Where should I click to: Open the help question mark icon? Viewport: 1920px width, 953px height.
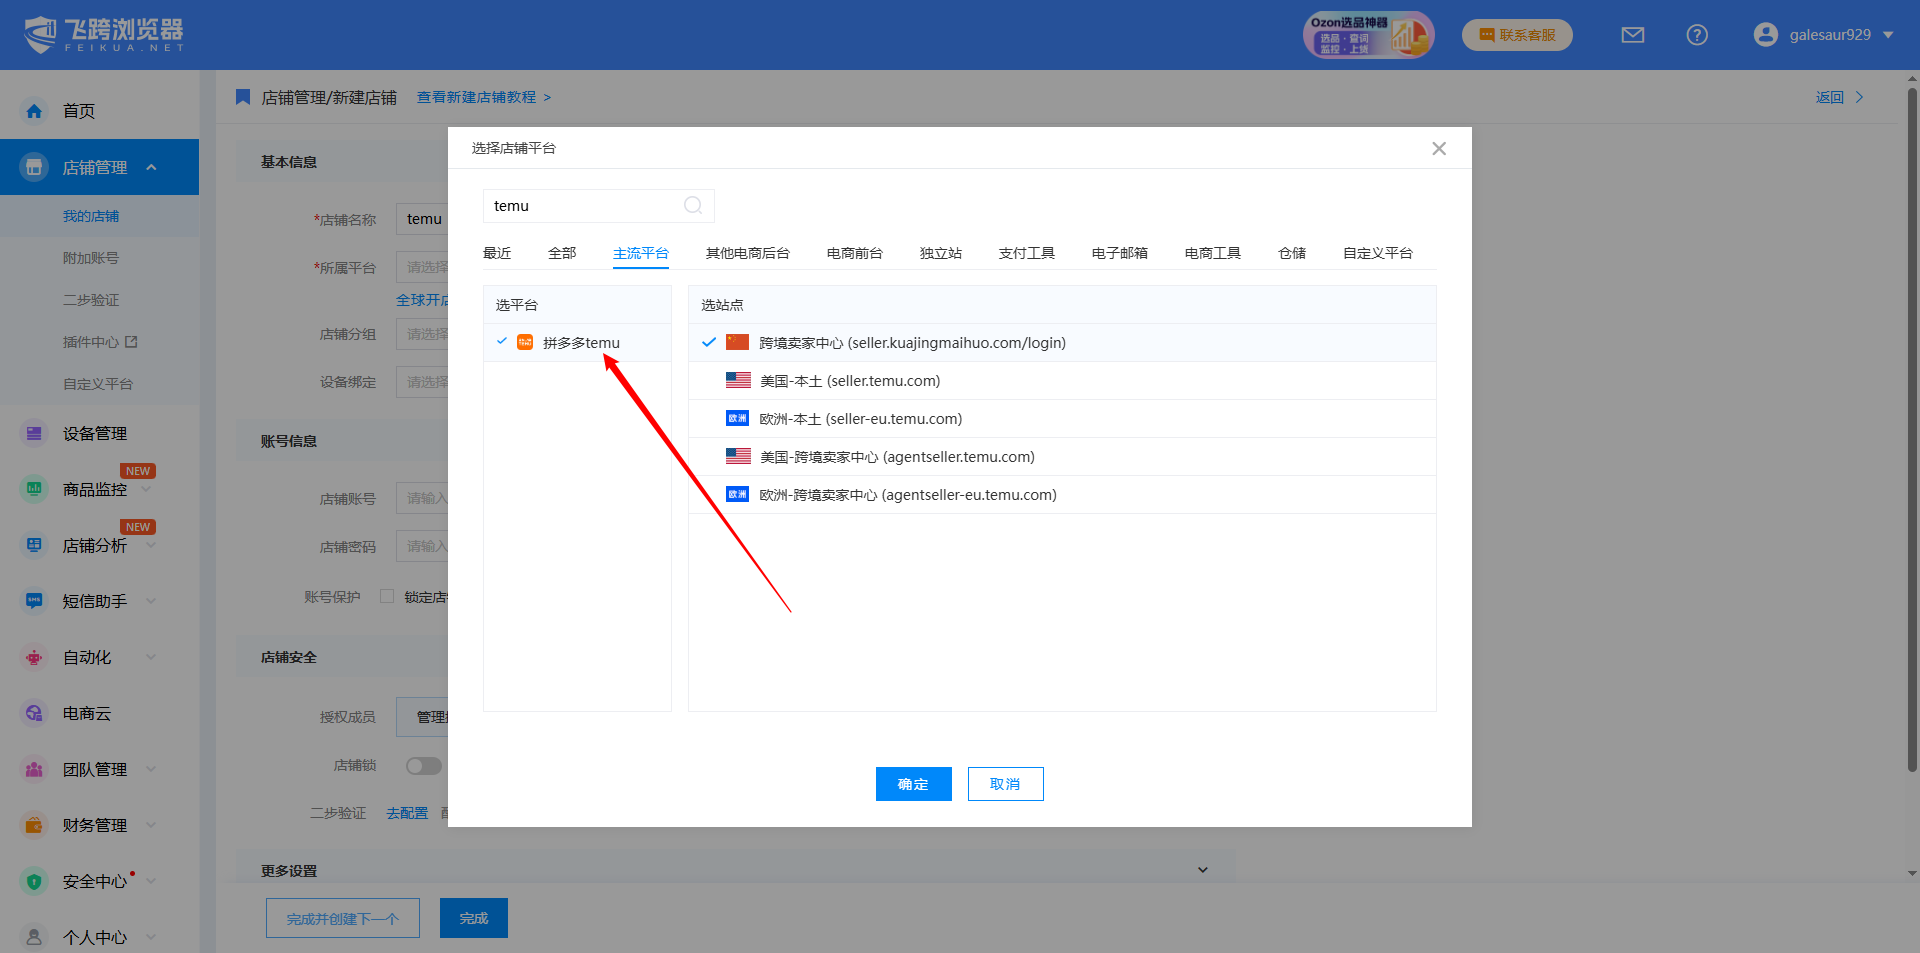tap(1696, 35)
